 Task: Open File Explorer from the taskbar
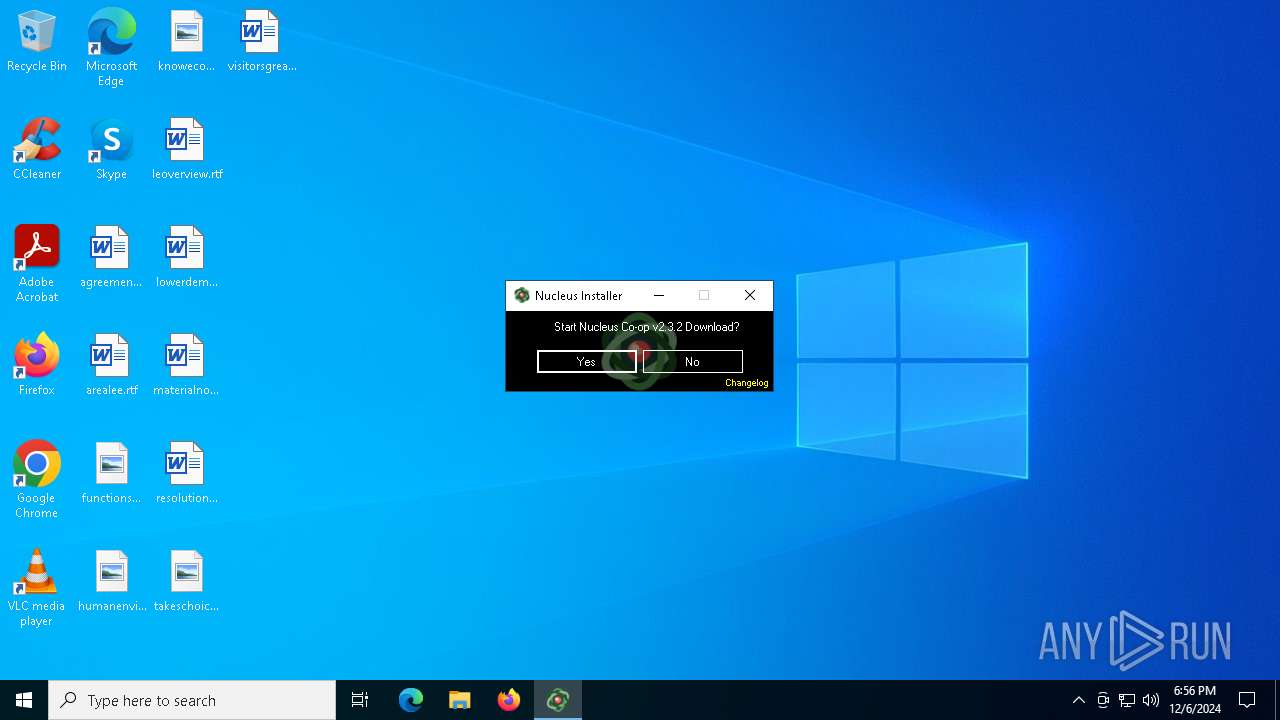[x=460, y=700]
